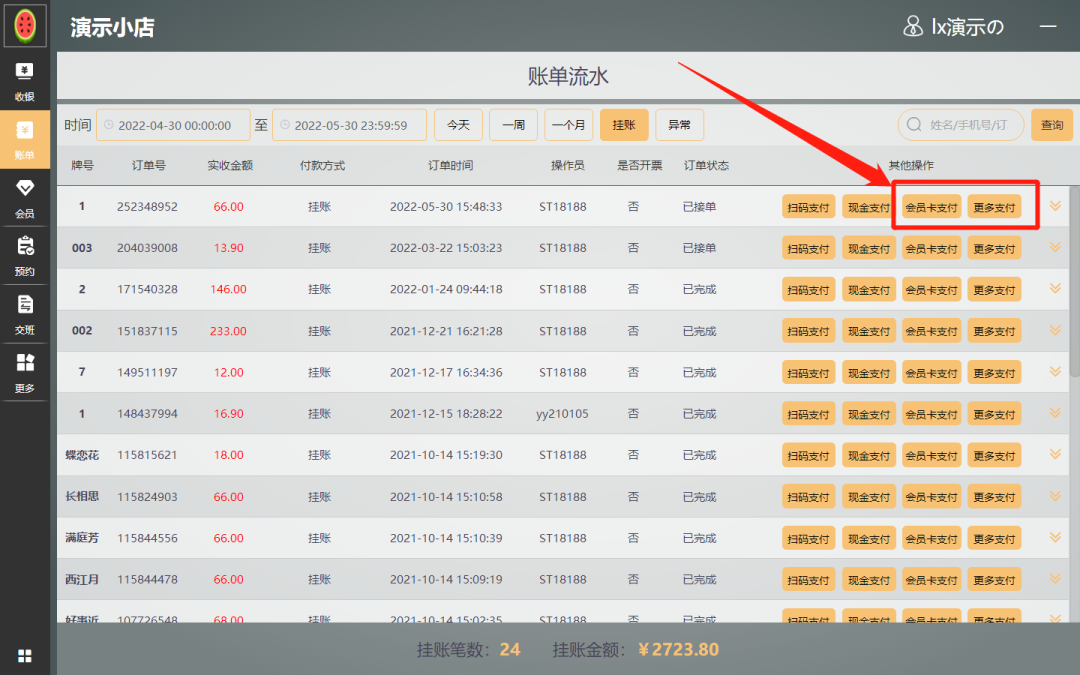
Task: Filter bills by 一周 one week
Action: pyautogui.click(x=513, y=125)
